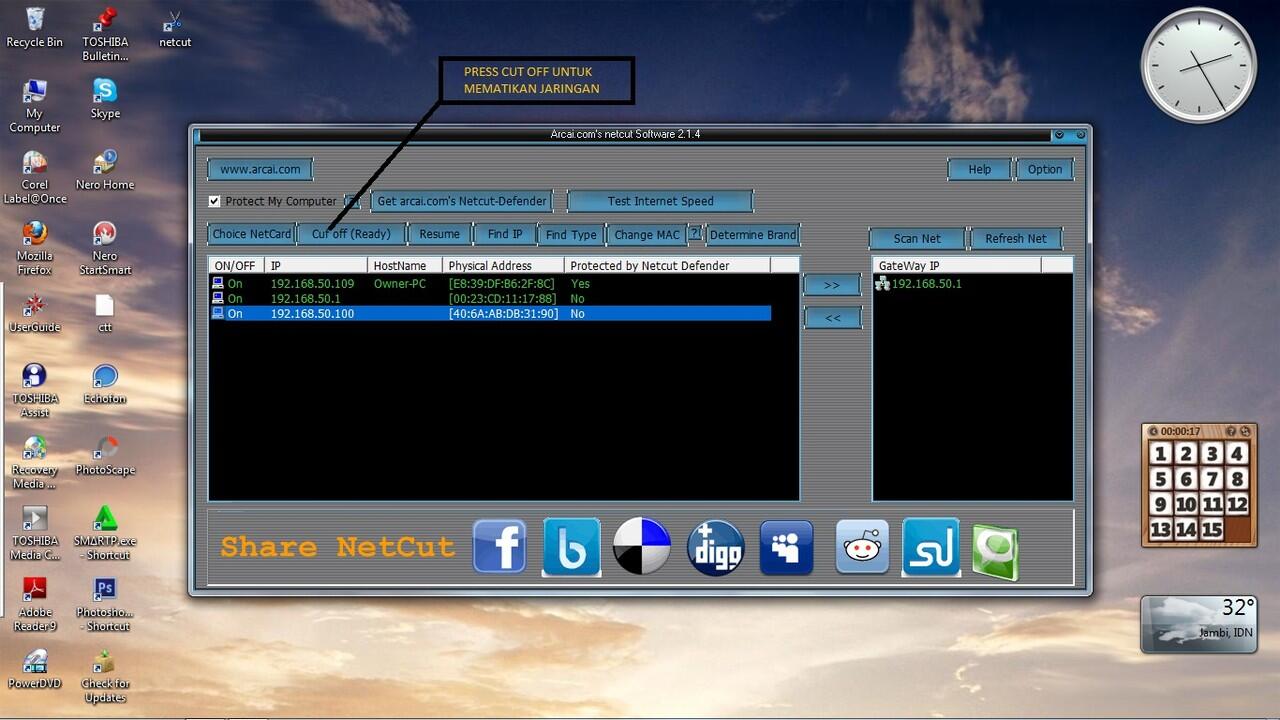Image resolution: width=1280 pixels, height=720 pixels.
Task: Launch PhotoScape from the desktop
Action: click(x=105, y=454)
